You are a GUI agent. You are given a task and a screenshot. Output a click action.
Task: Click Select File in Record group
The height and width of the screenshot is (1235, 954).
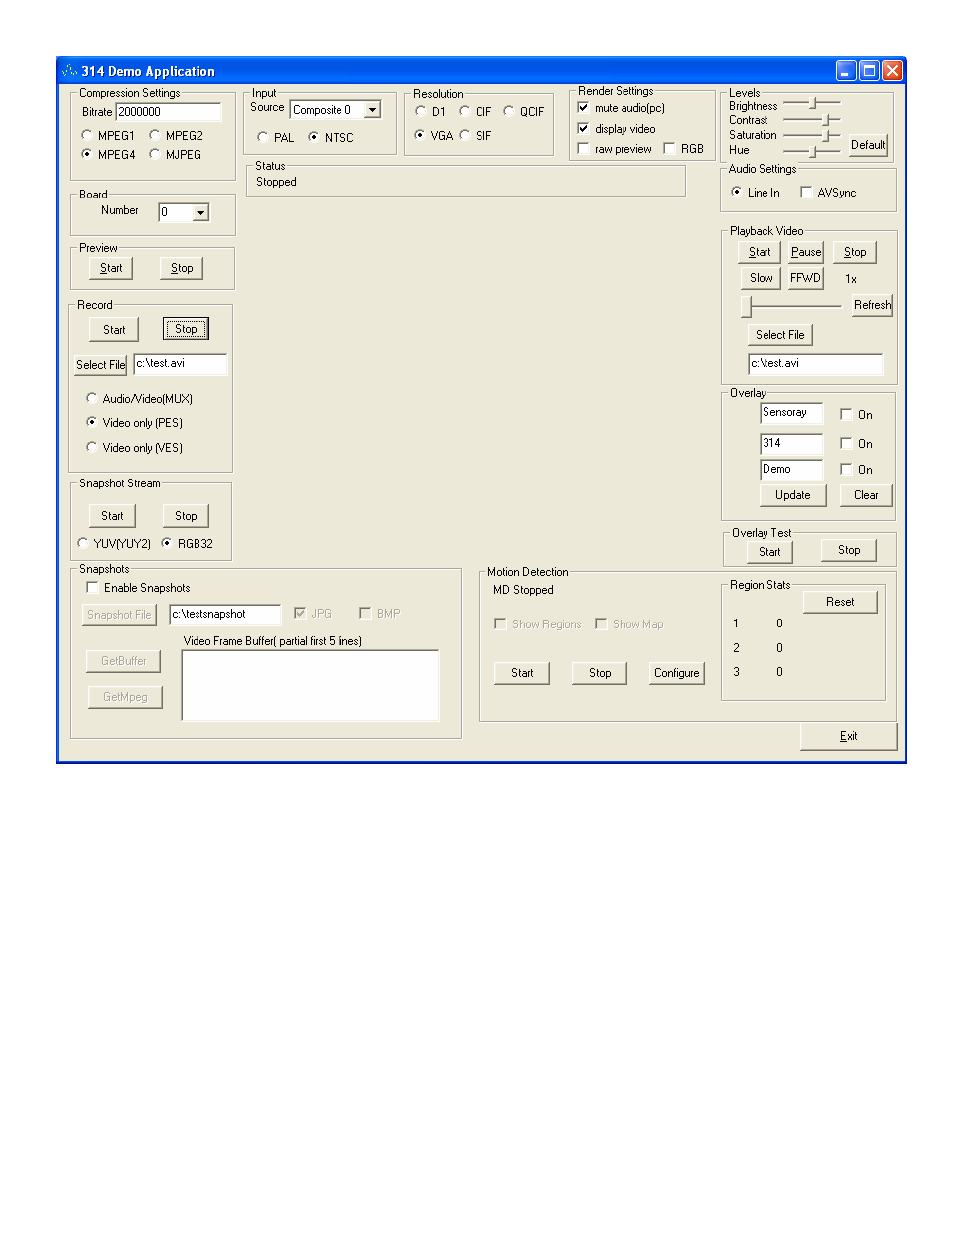tap(101, 365)
